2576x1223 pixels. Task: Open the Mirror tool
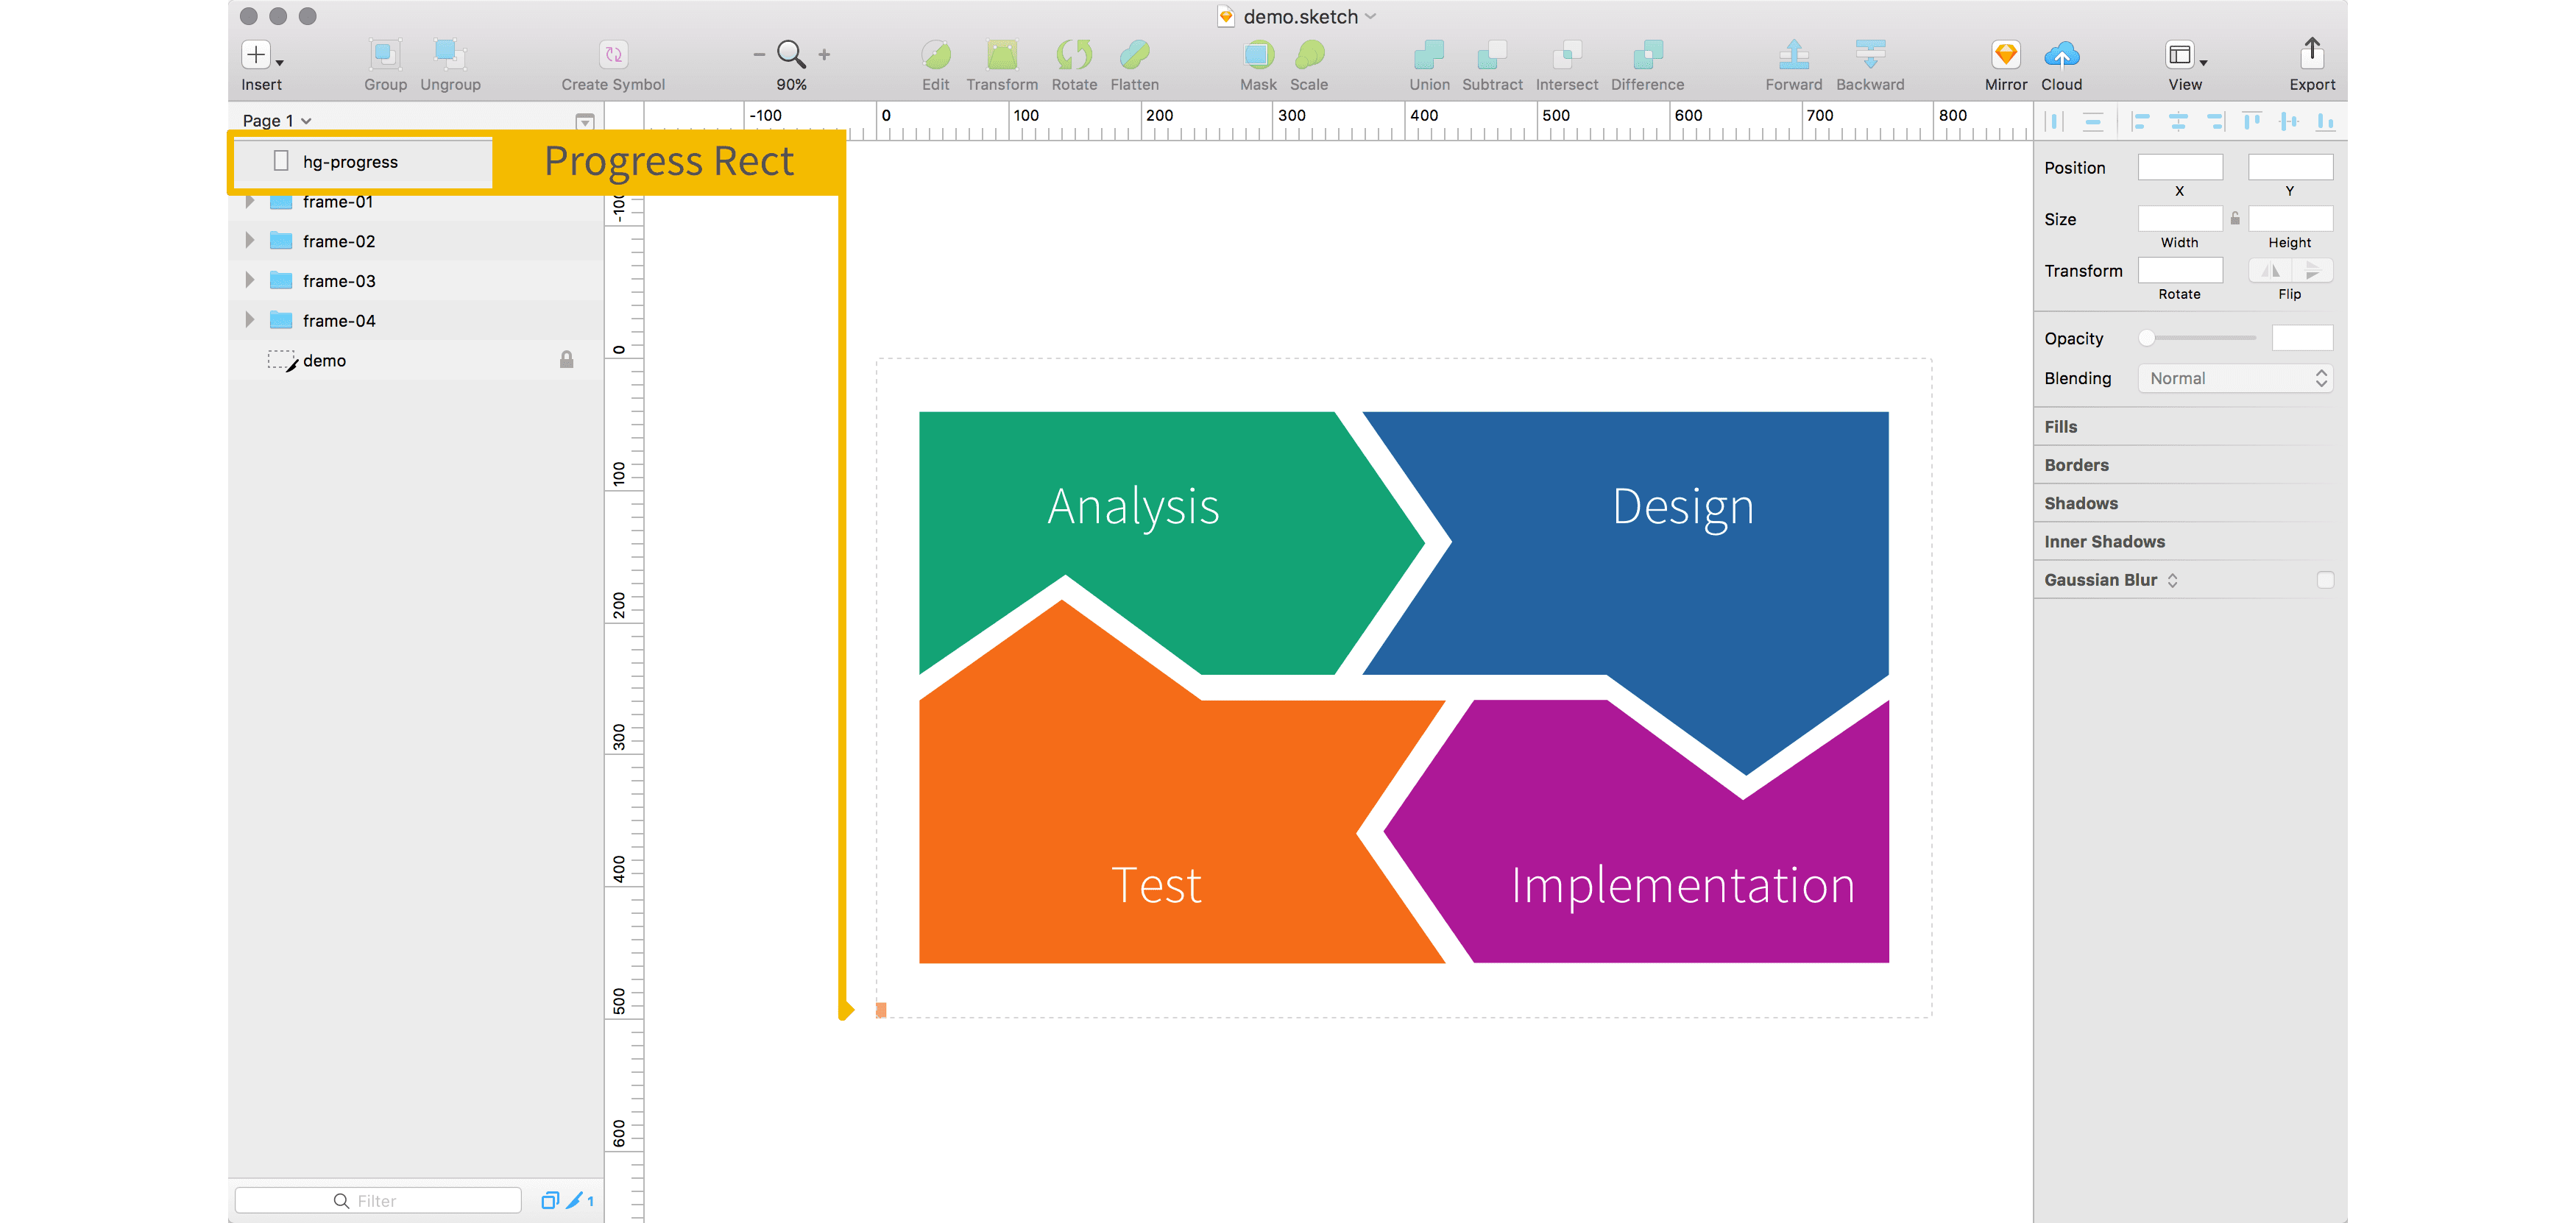2005,54
